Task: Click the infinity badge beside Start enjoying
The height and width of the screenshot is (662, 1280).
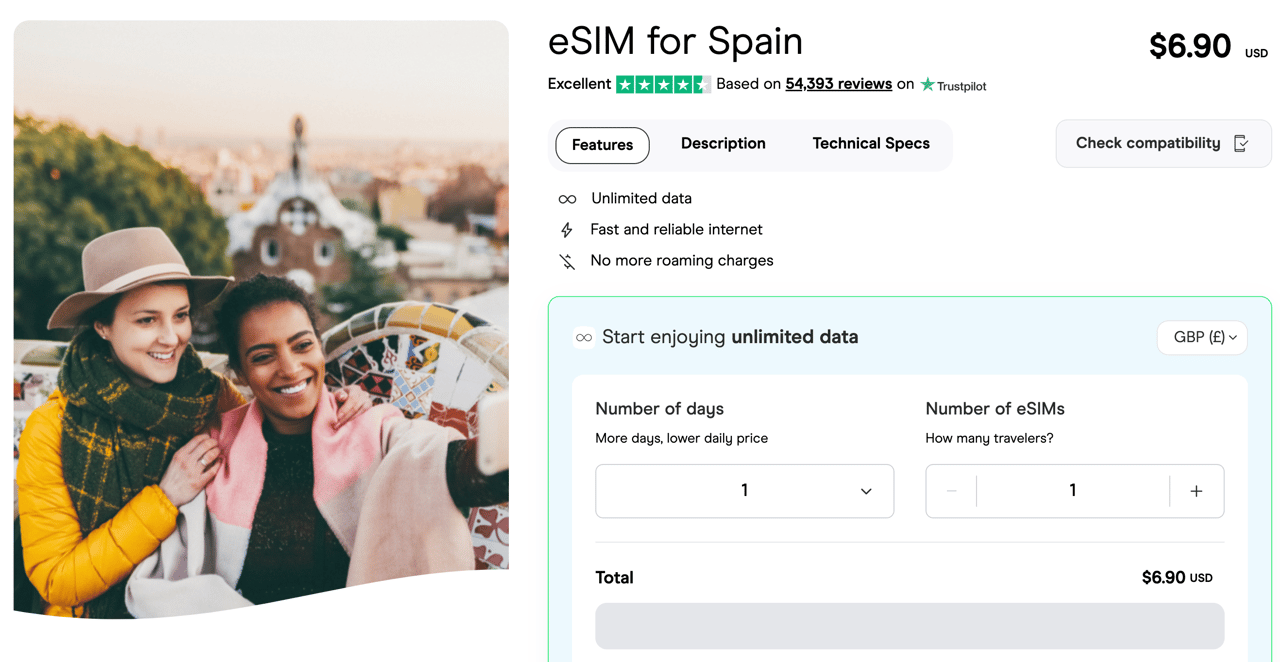Action: pyautogui.click(x=584, y=338)
